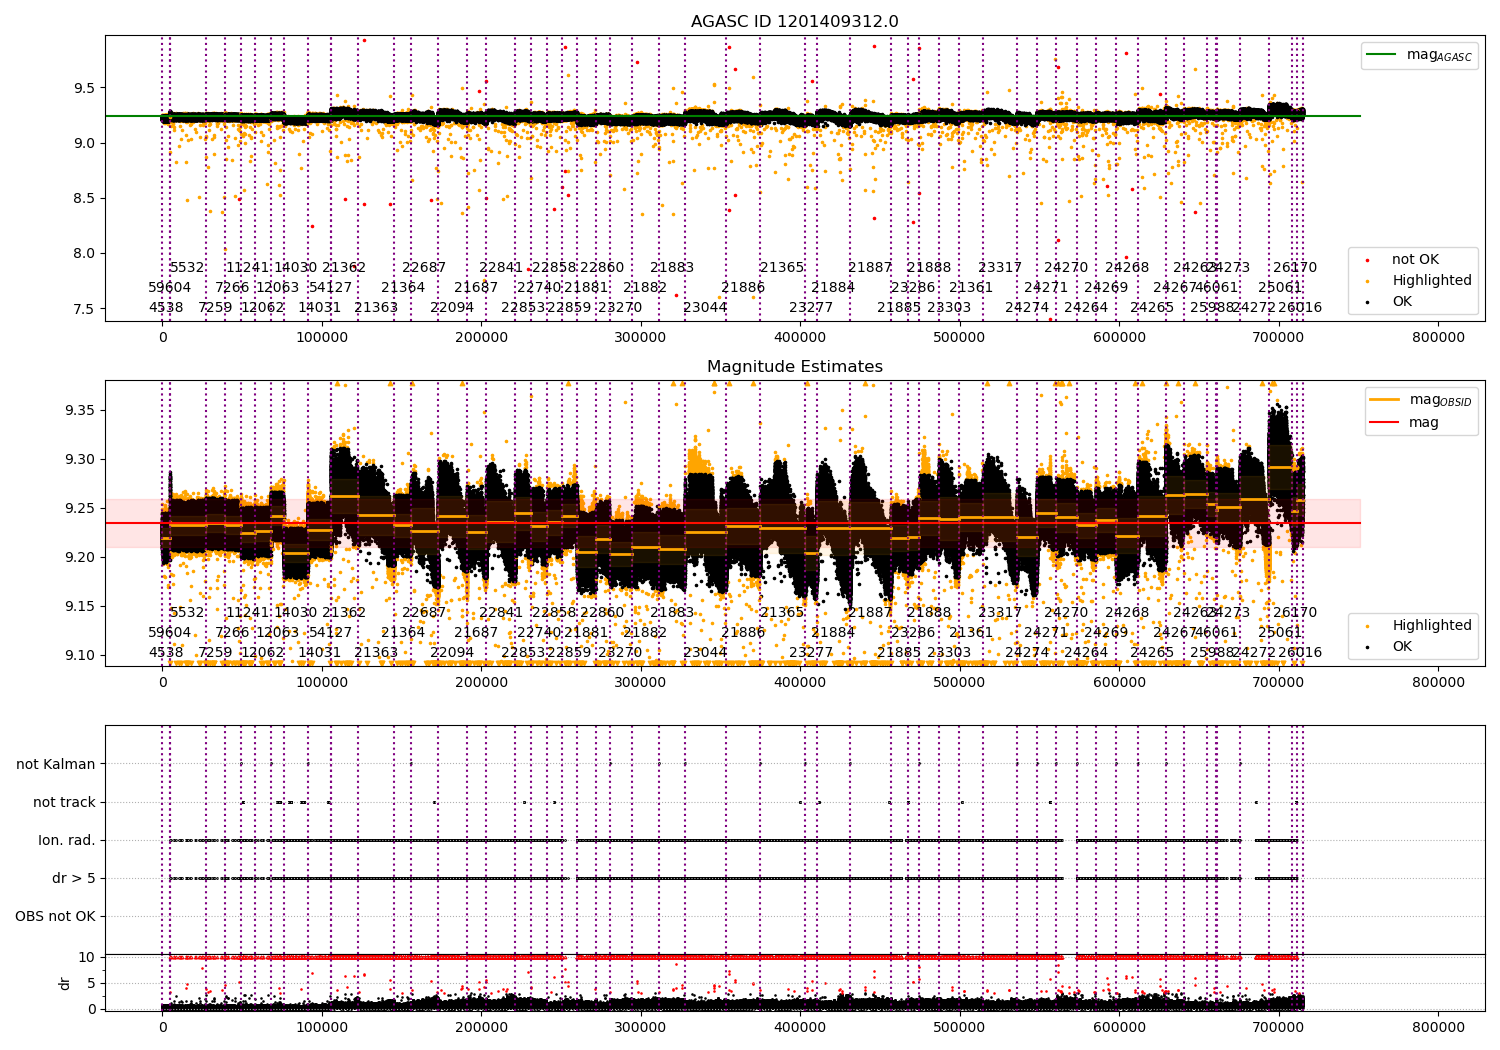The height and width of the screenshot is (1050, 1500).
Task: Click the "not track" row label
Action: point(64,802)
